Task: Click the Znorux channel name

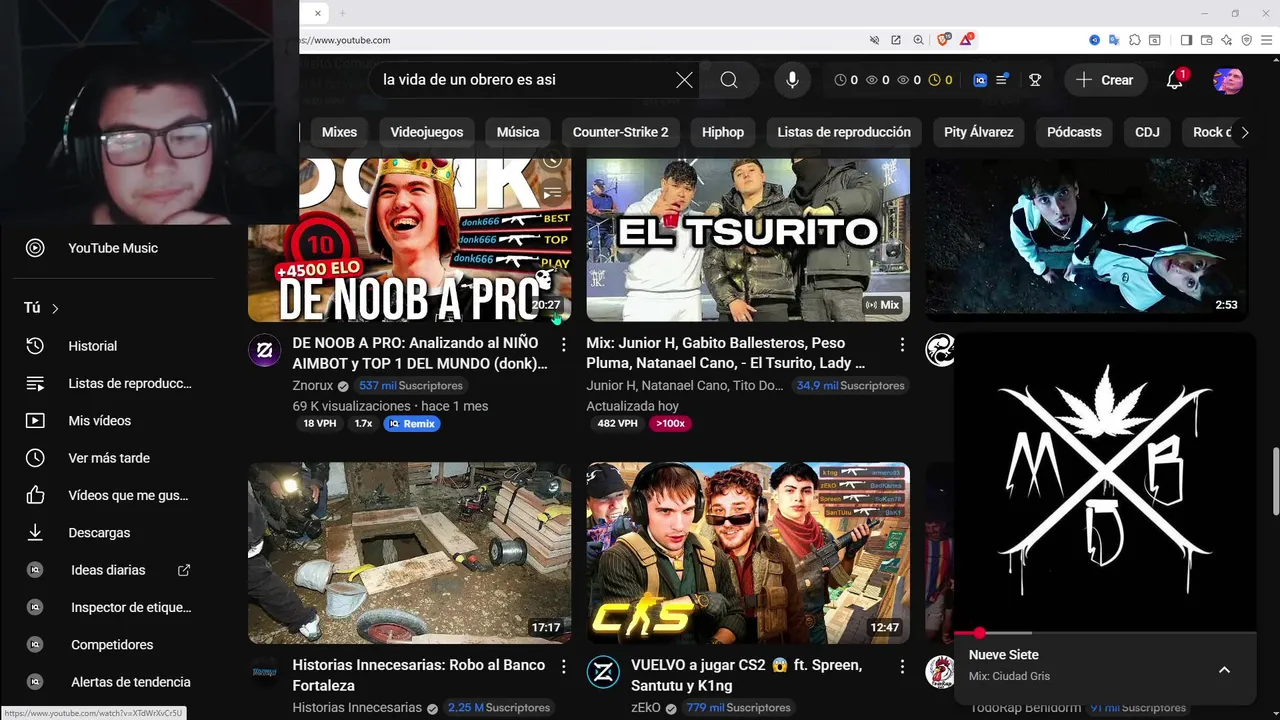Action: (312, 386)
